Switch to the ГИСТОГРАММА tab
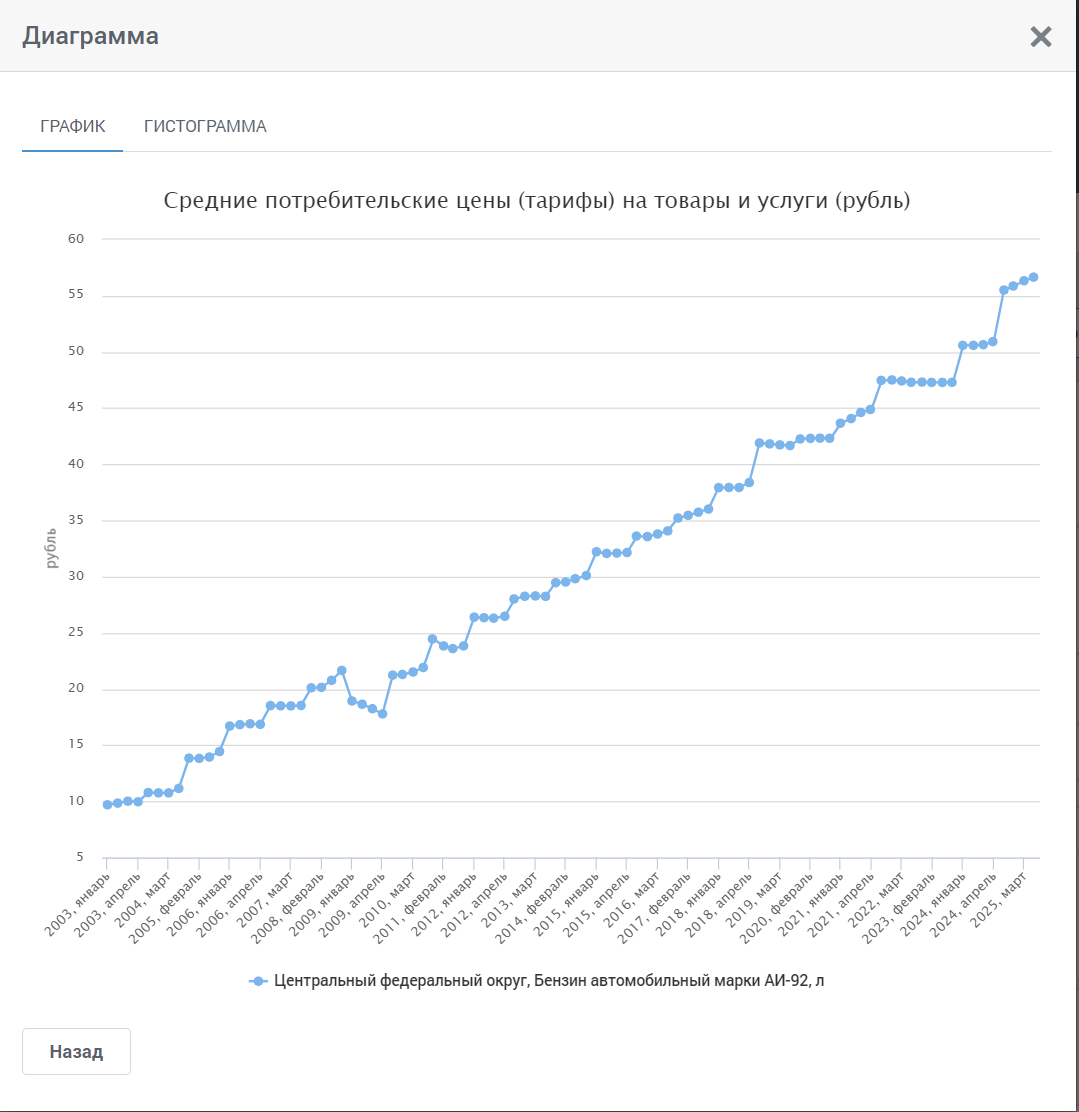 [205, 126]
